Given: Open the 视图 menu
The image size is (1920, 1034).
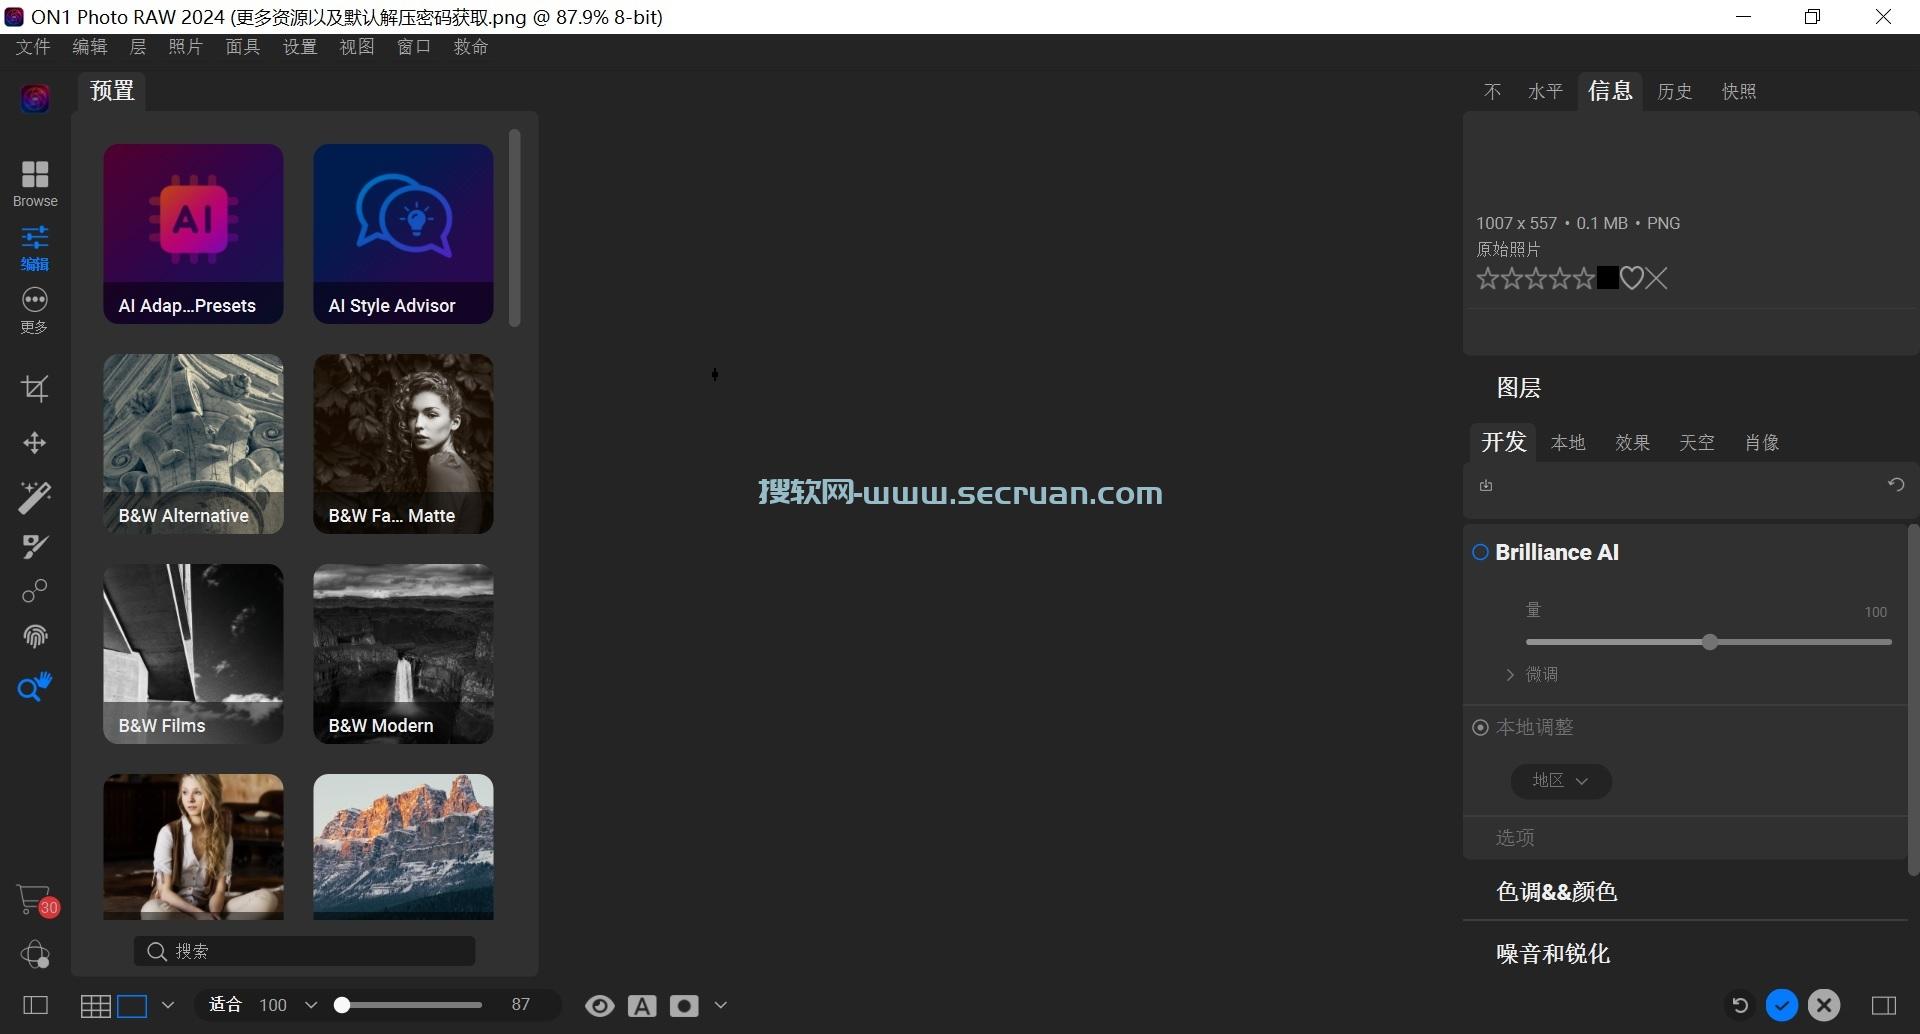Looking at the screenshot, I should (357, 47).
